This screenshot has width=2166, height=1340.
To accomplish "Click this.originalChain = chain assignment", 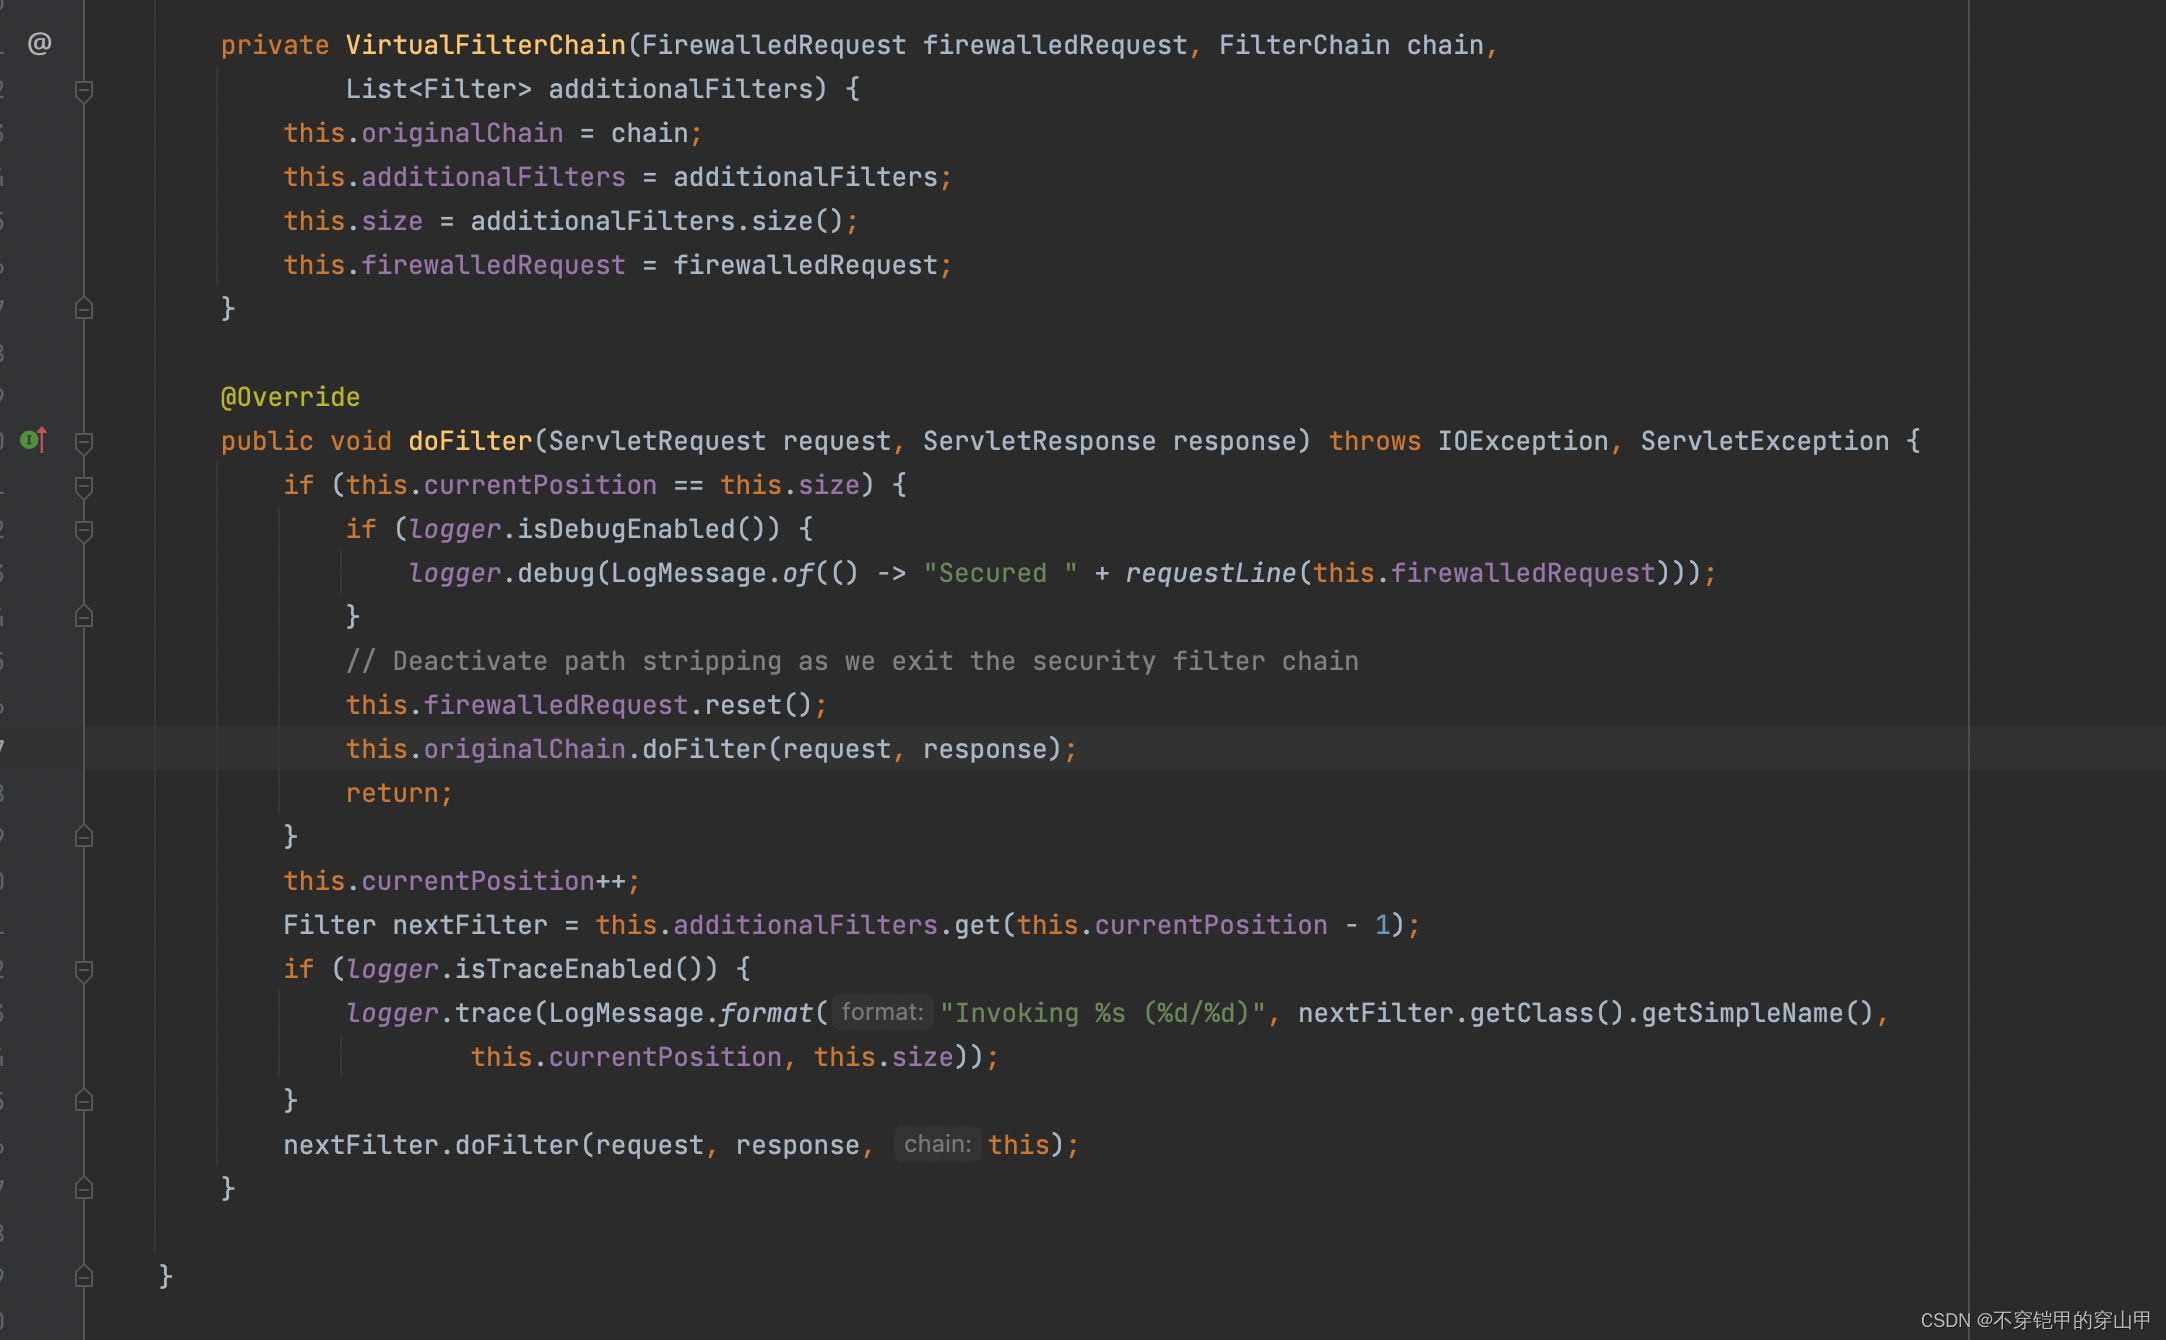I will (x=493, y=133).
